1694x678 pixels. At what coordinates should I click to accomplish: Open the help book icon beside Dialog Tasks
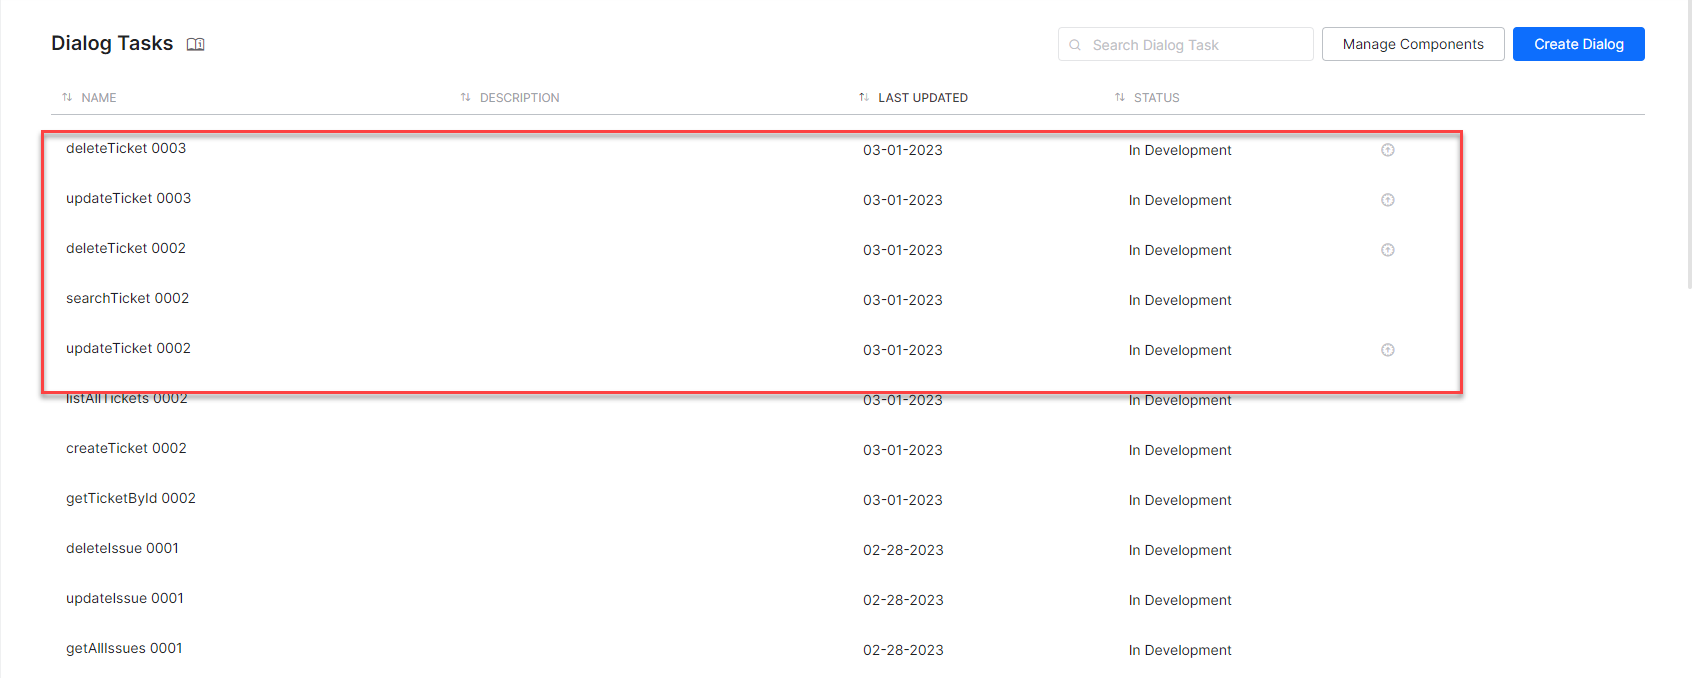pos(196,44)
